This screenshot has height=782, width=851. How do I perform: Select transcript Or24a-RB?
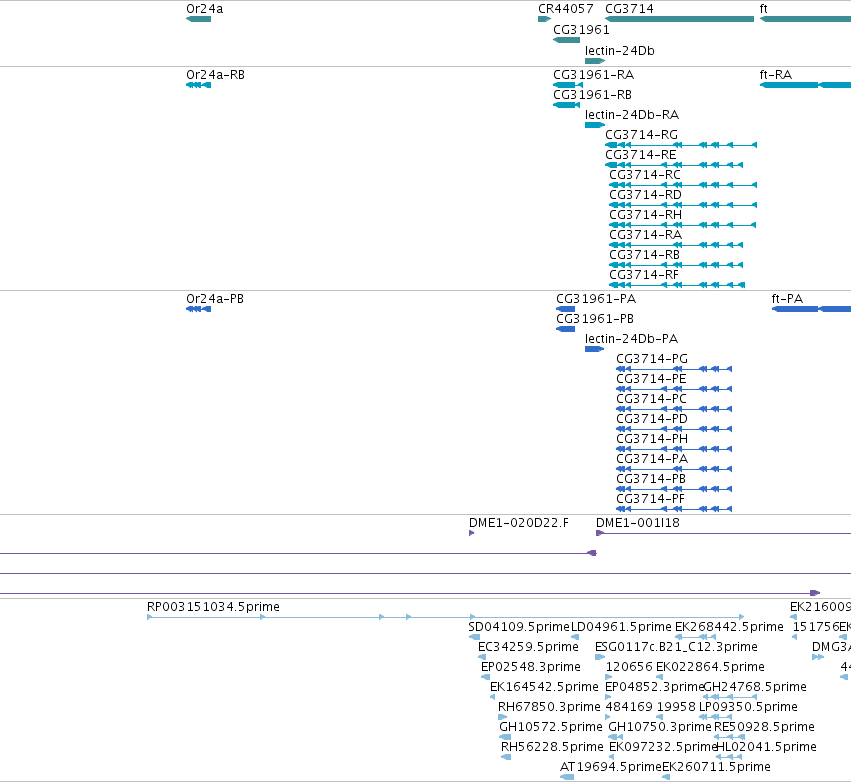tap(199, 85)
